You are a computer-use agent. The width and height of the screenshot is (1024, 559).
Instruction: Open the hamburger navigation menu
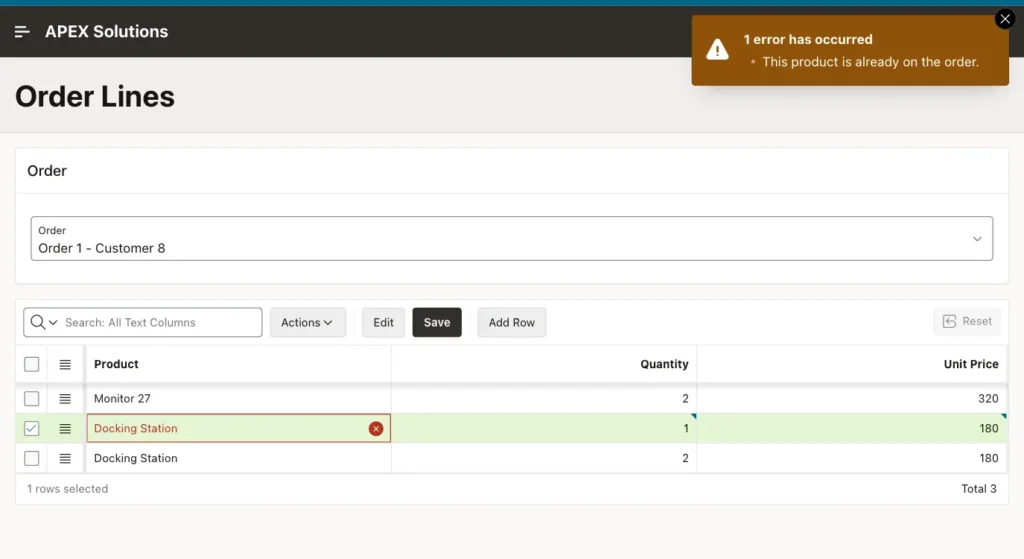coord(22,31)
